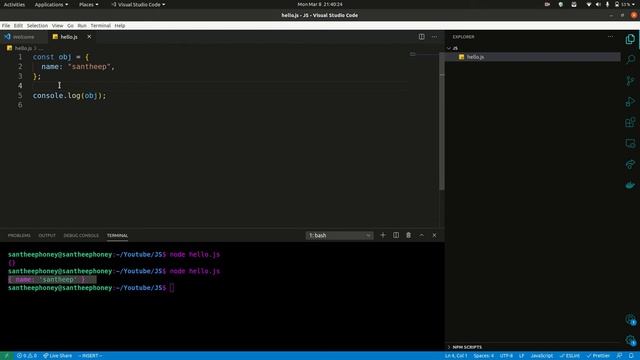640x360 pixels.
Task: Switch to the PROBLEMS panel tab
Action: (19, 236)
